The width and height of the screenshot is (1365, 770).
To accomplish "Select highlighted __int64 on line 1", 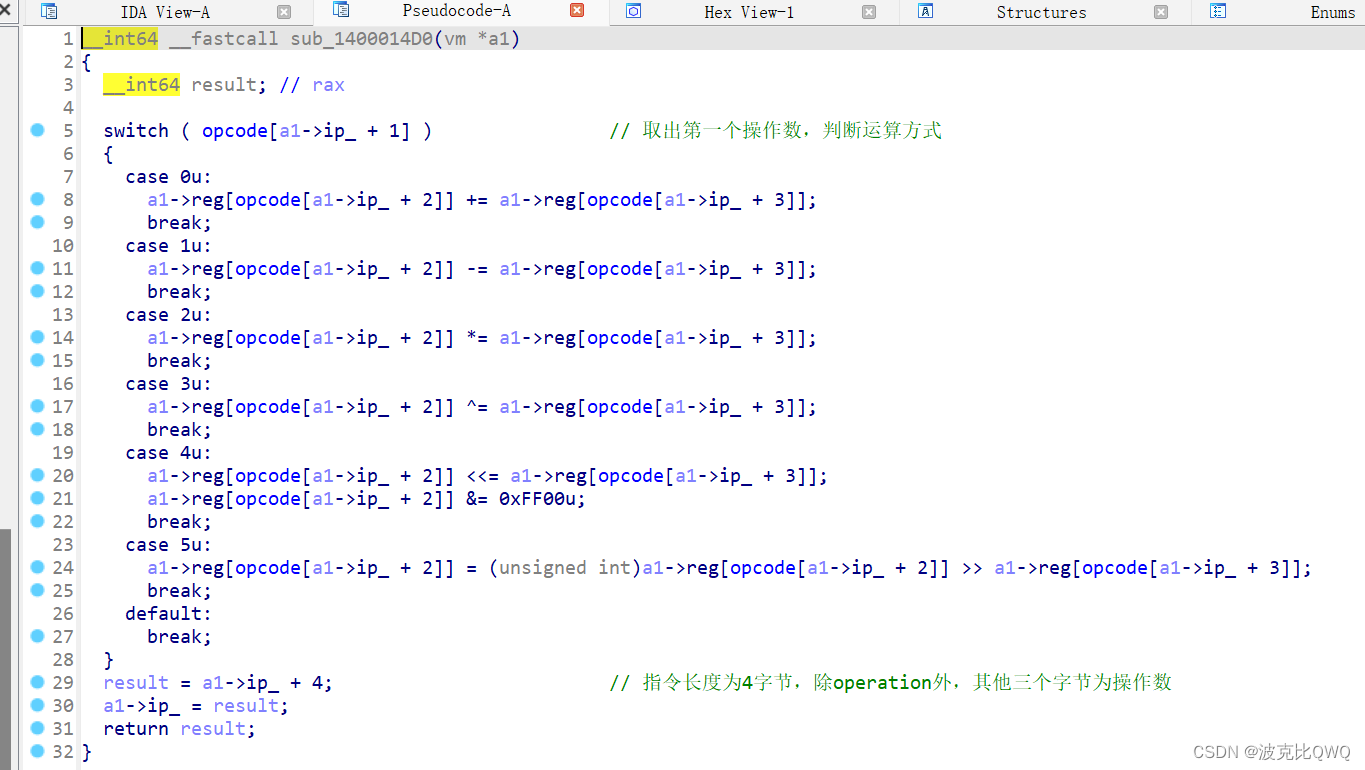I will pos(120,39).
